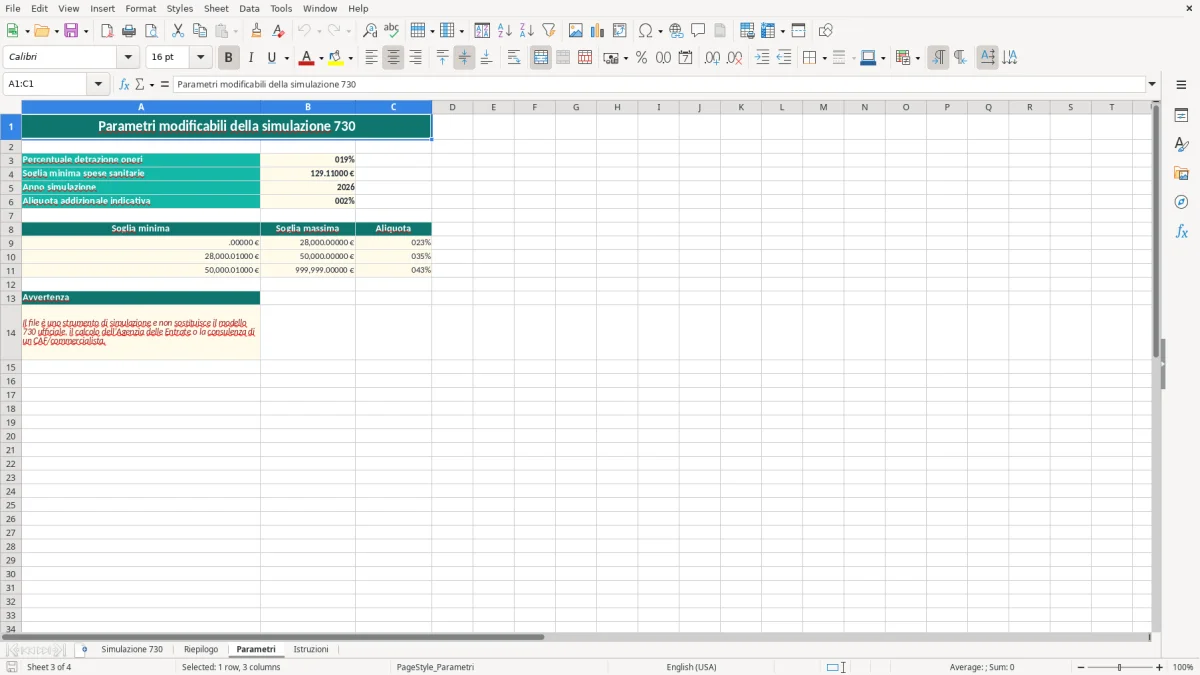Click the AutoFilter funnel icon
The width and height of the screenshot is (1200, 675).
point(548,31)
